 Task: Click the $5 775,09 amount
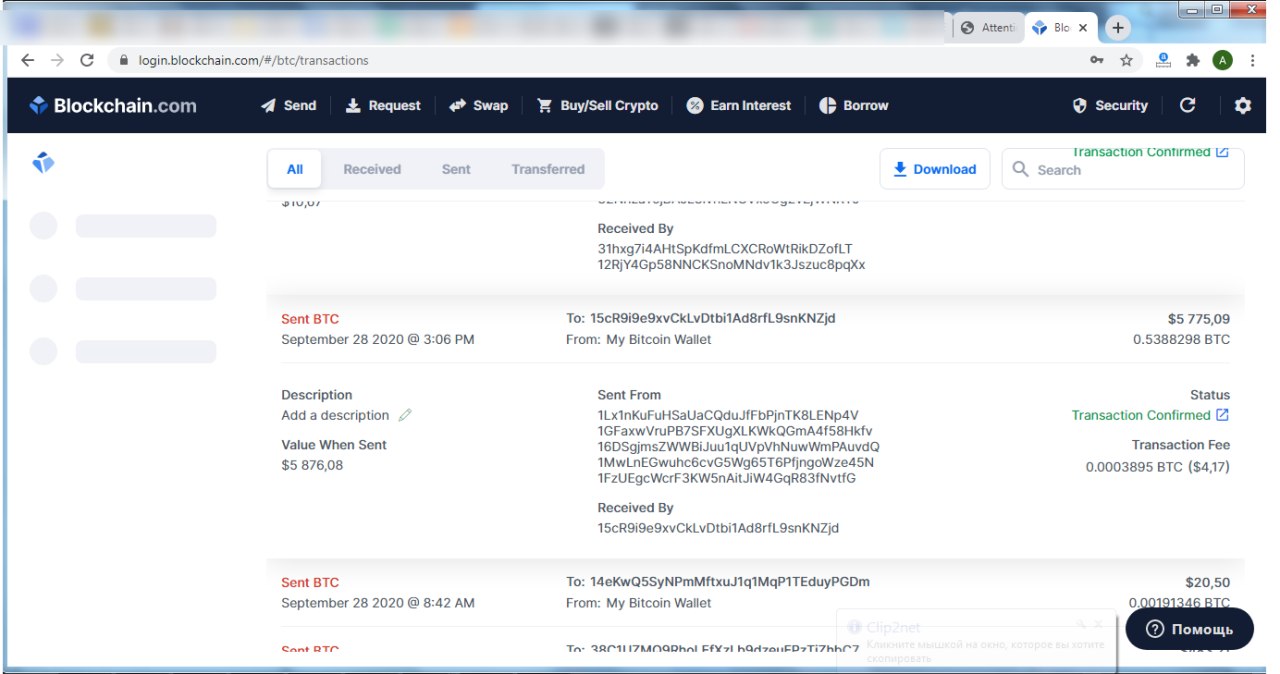1198,319
